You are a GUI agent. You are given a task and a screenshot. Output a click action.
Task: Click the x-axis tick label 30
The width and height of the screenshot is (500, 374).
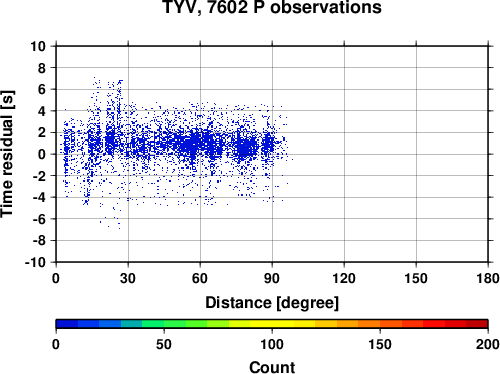point(128,278)
